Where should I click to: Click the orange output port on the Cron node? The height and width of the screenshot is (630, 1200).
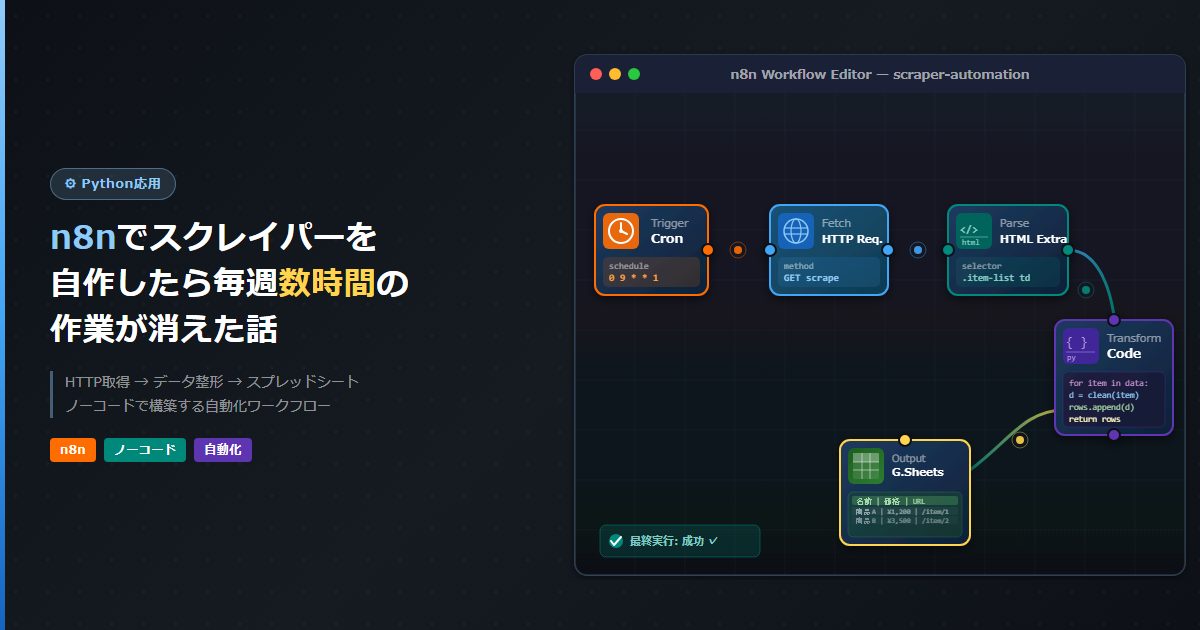click(x=708, y=250)
